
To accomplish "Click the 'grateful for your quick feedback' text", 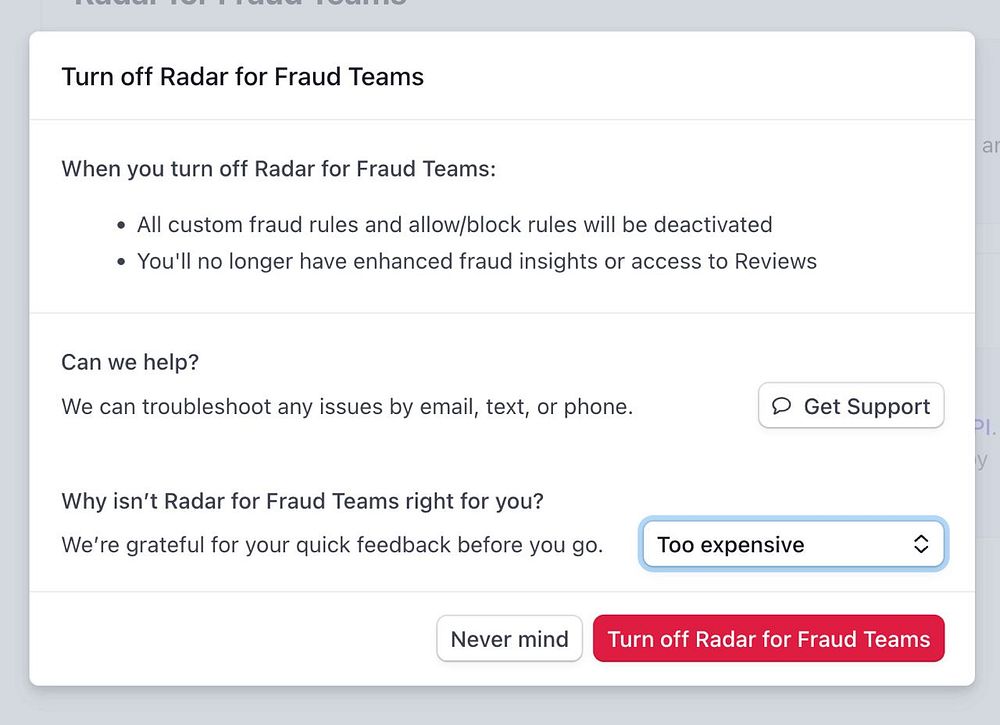I will tap(332, 545).
